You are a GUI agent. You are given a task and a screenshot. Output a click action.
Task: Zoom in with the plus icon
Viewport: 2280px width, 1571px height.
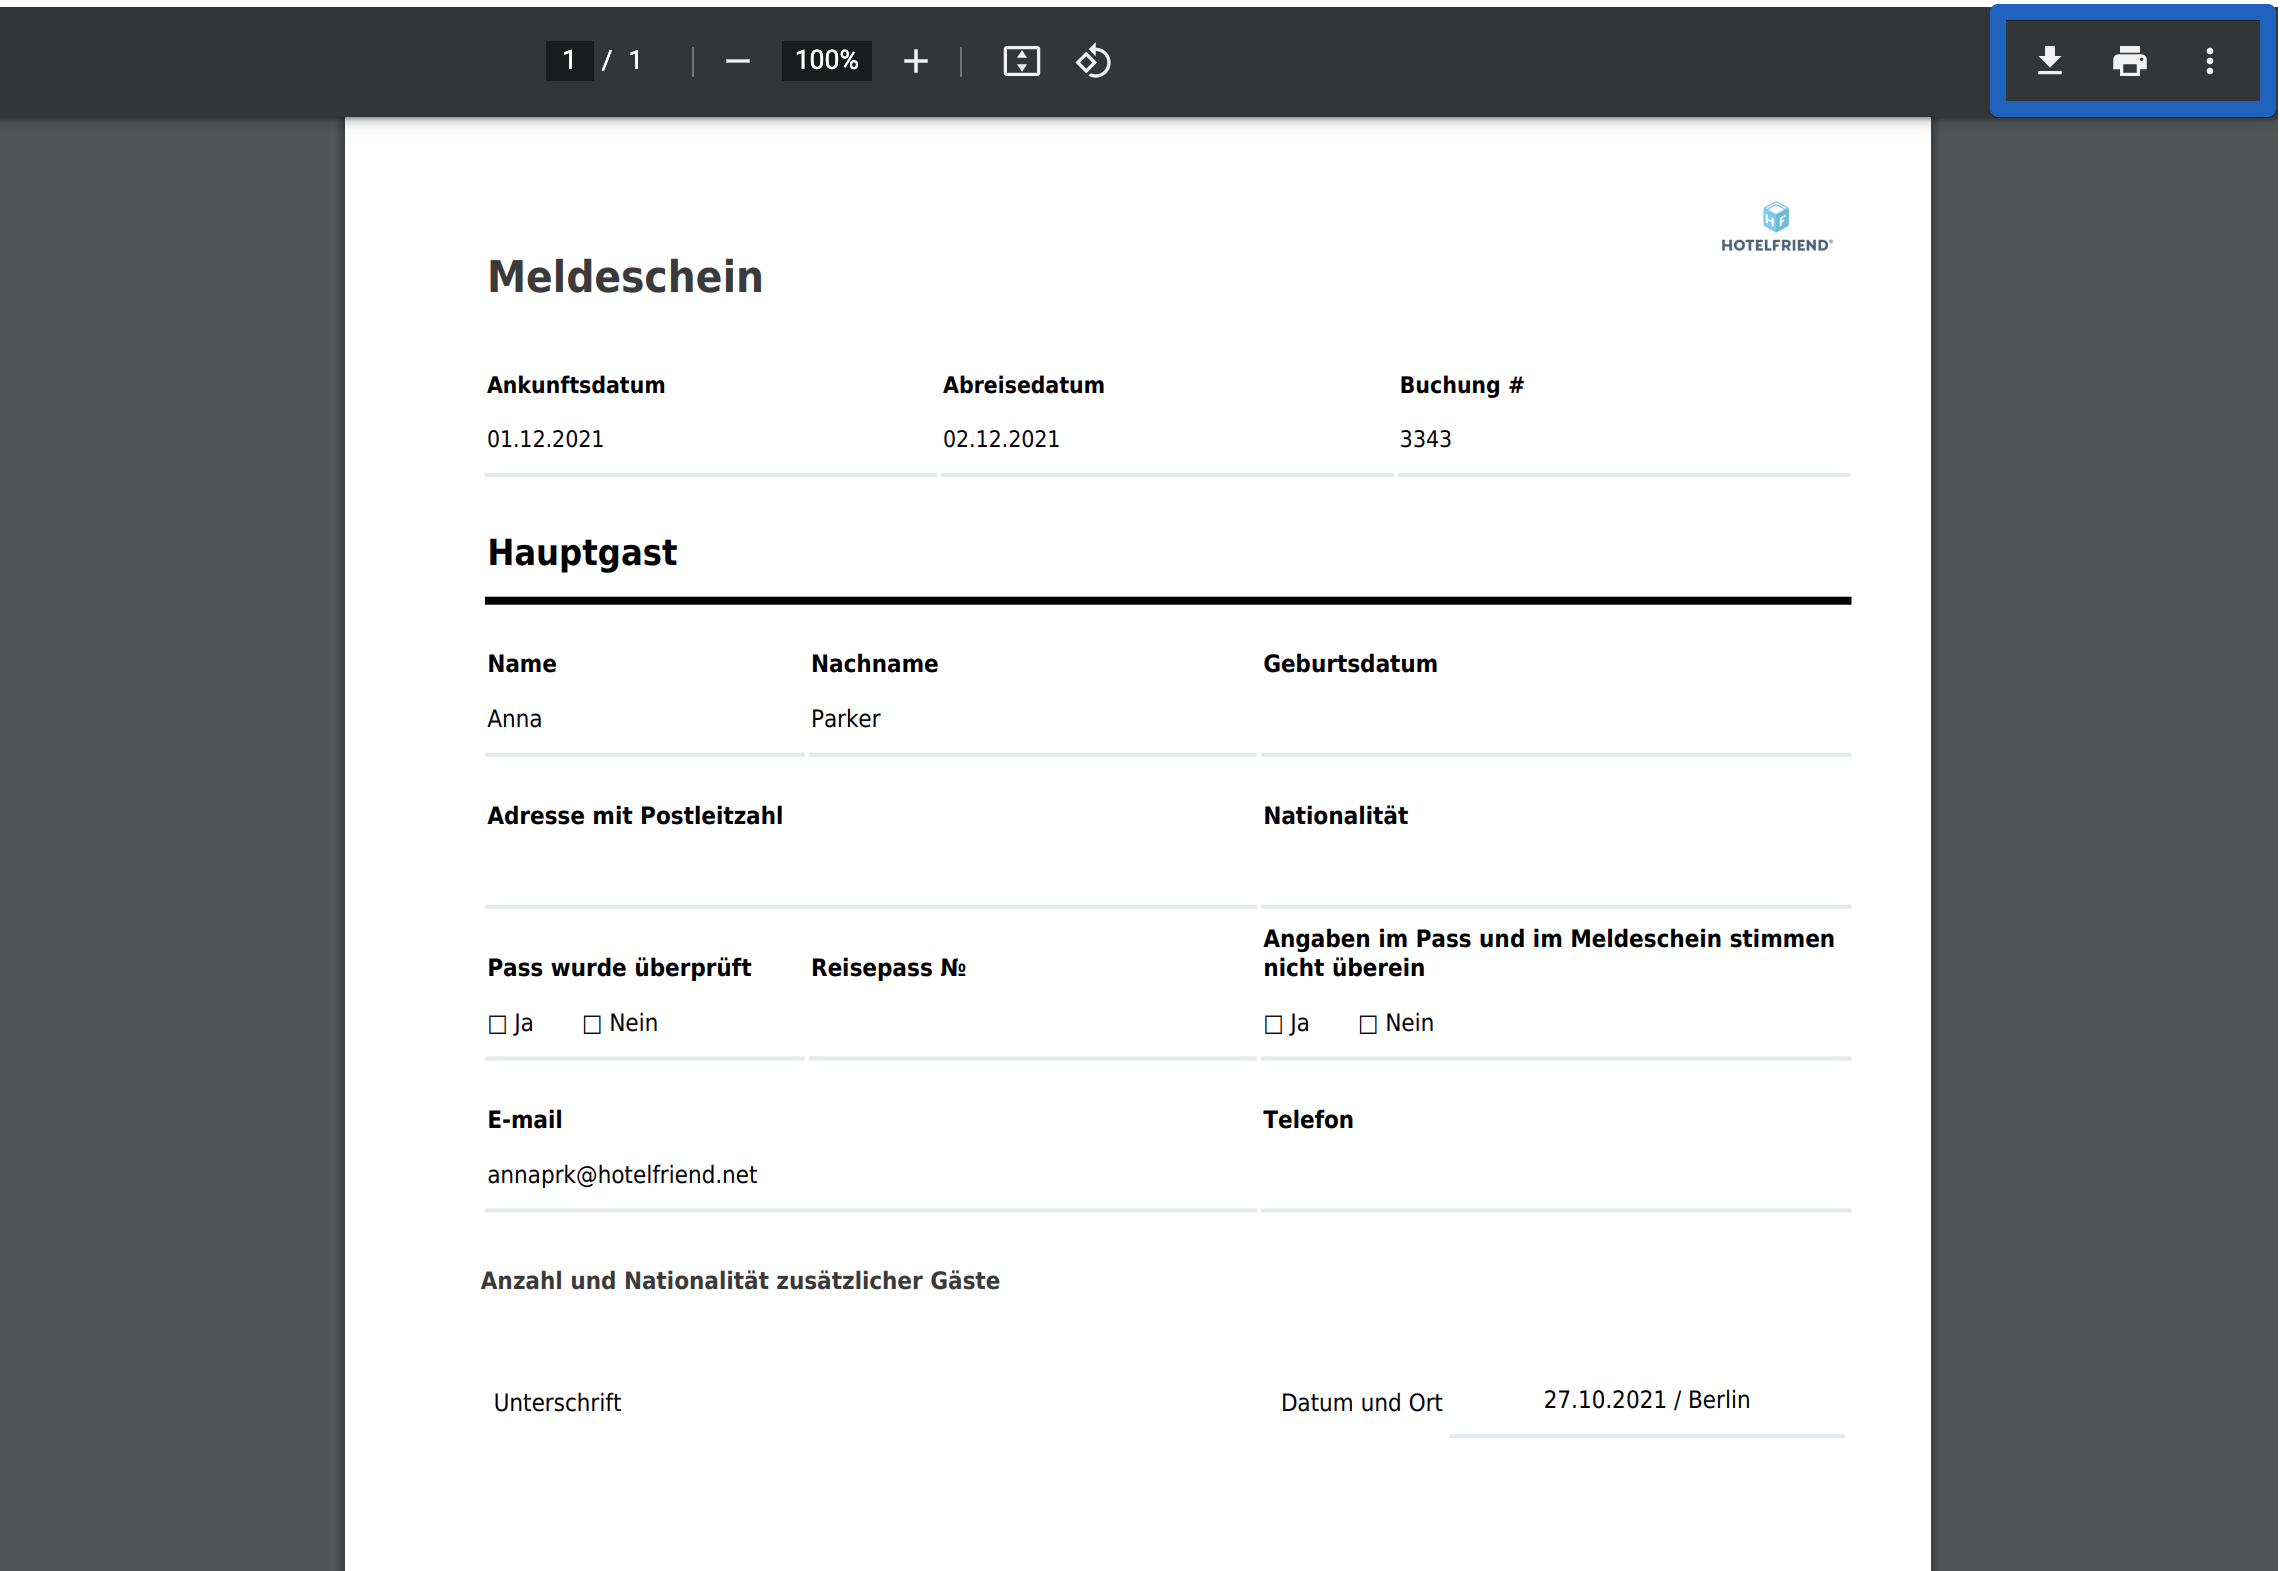pyautogui.click(x=915, y=61)
